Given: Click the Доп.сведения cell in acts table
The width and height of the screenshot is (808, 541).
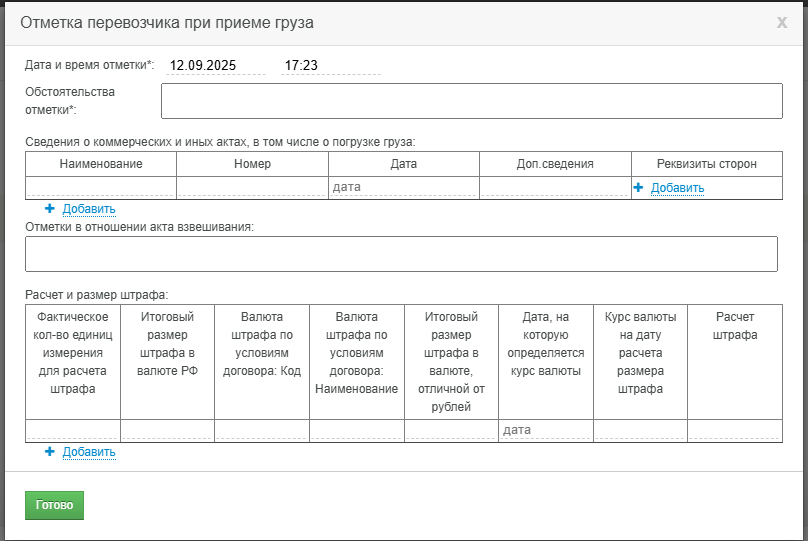Looking at the screenshot, I should pos(555,187).
